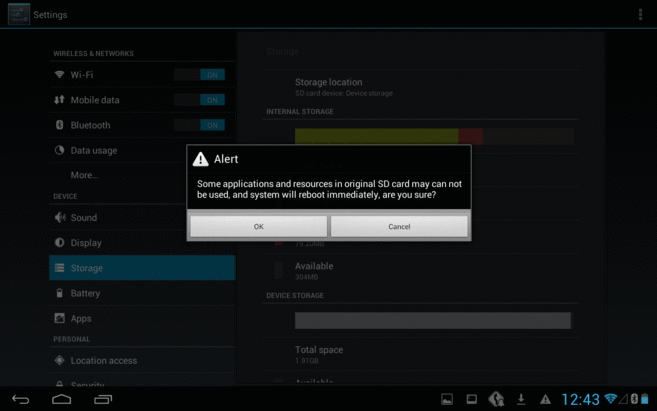
Task: Expand More… under Wireless & Networks
Action: (x=84, y=175)
